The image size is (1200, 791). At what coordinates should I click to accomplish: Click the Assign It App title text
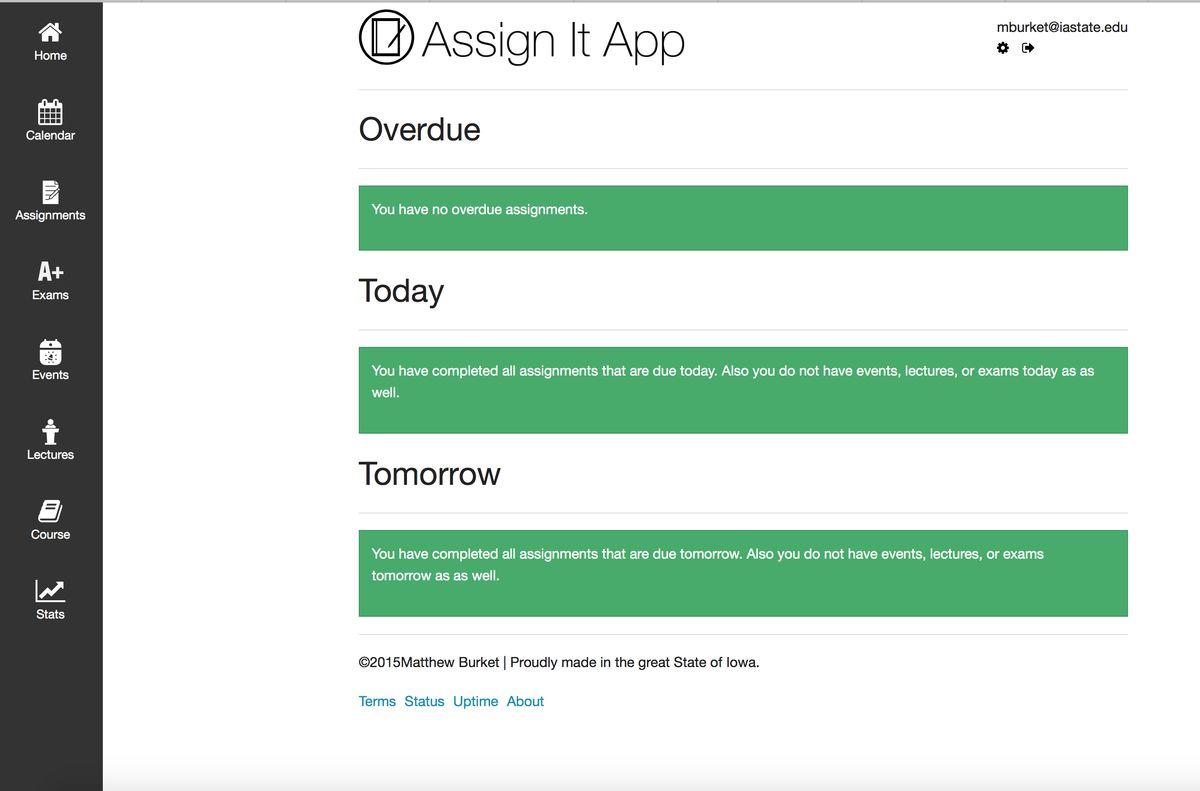pyautogui.click(x=553, y=40)
